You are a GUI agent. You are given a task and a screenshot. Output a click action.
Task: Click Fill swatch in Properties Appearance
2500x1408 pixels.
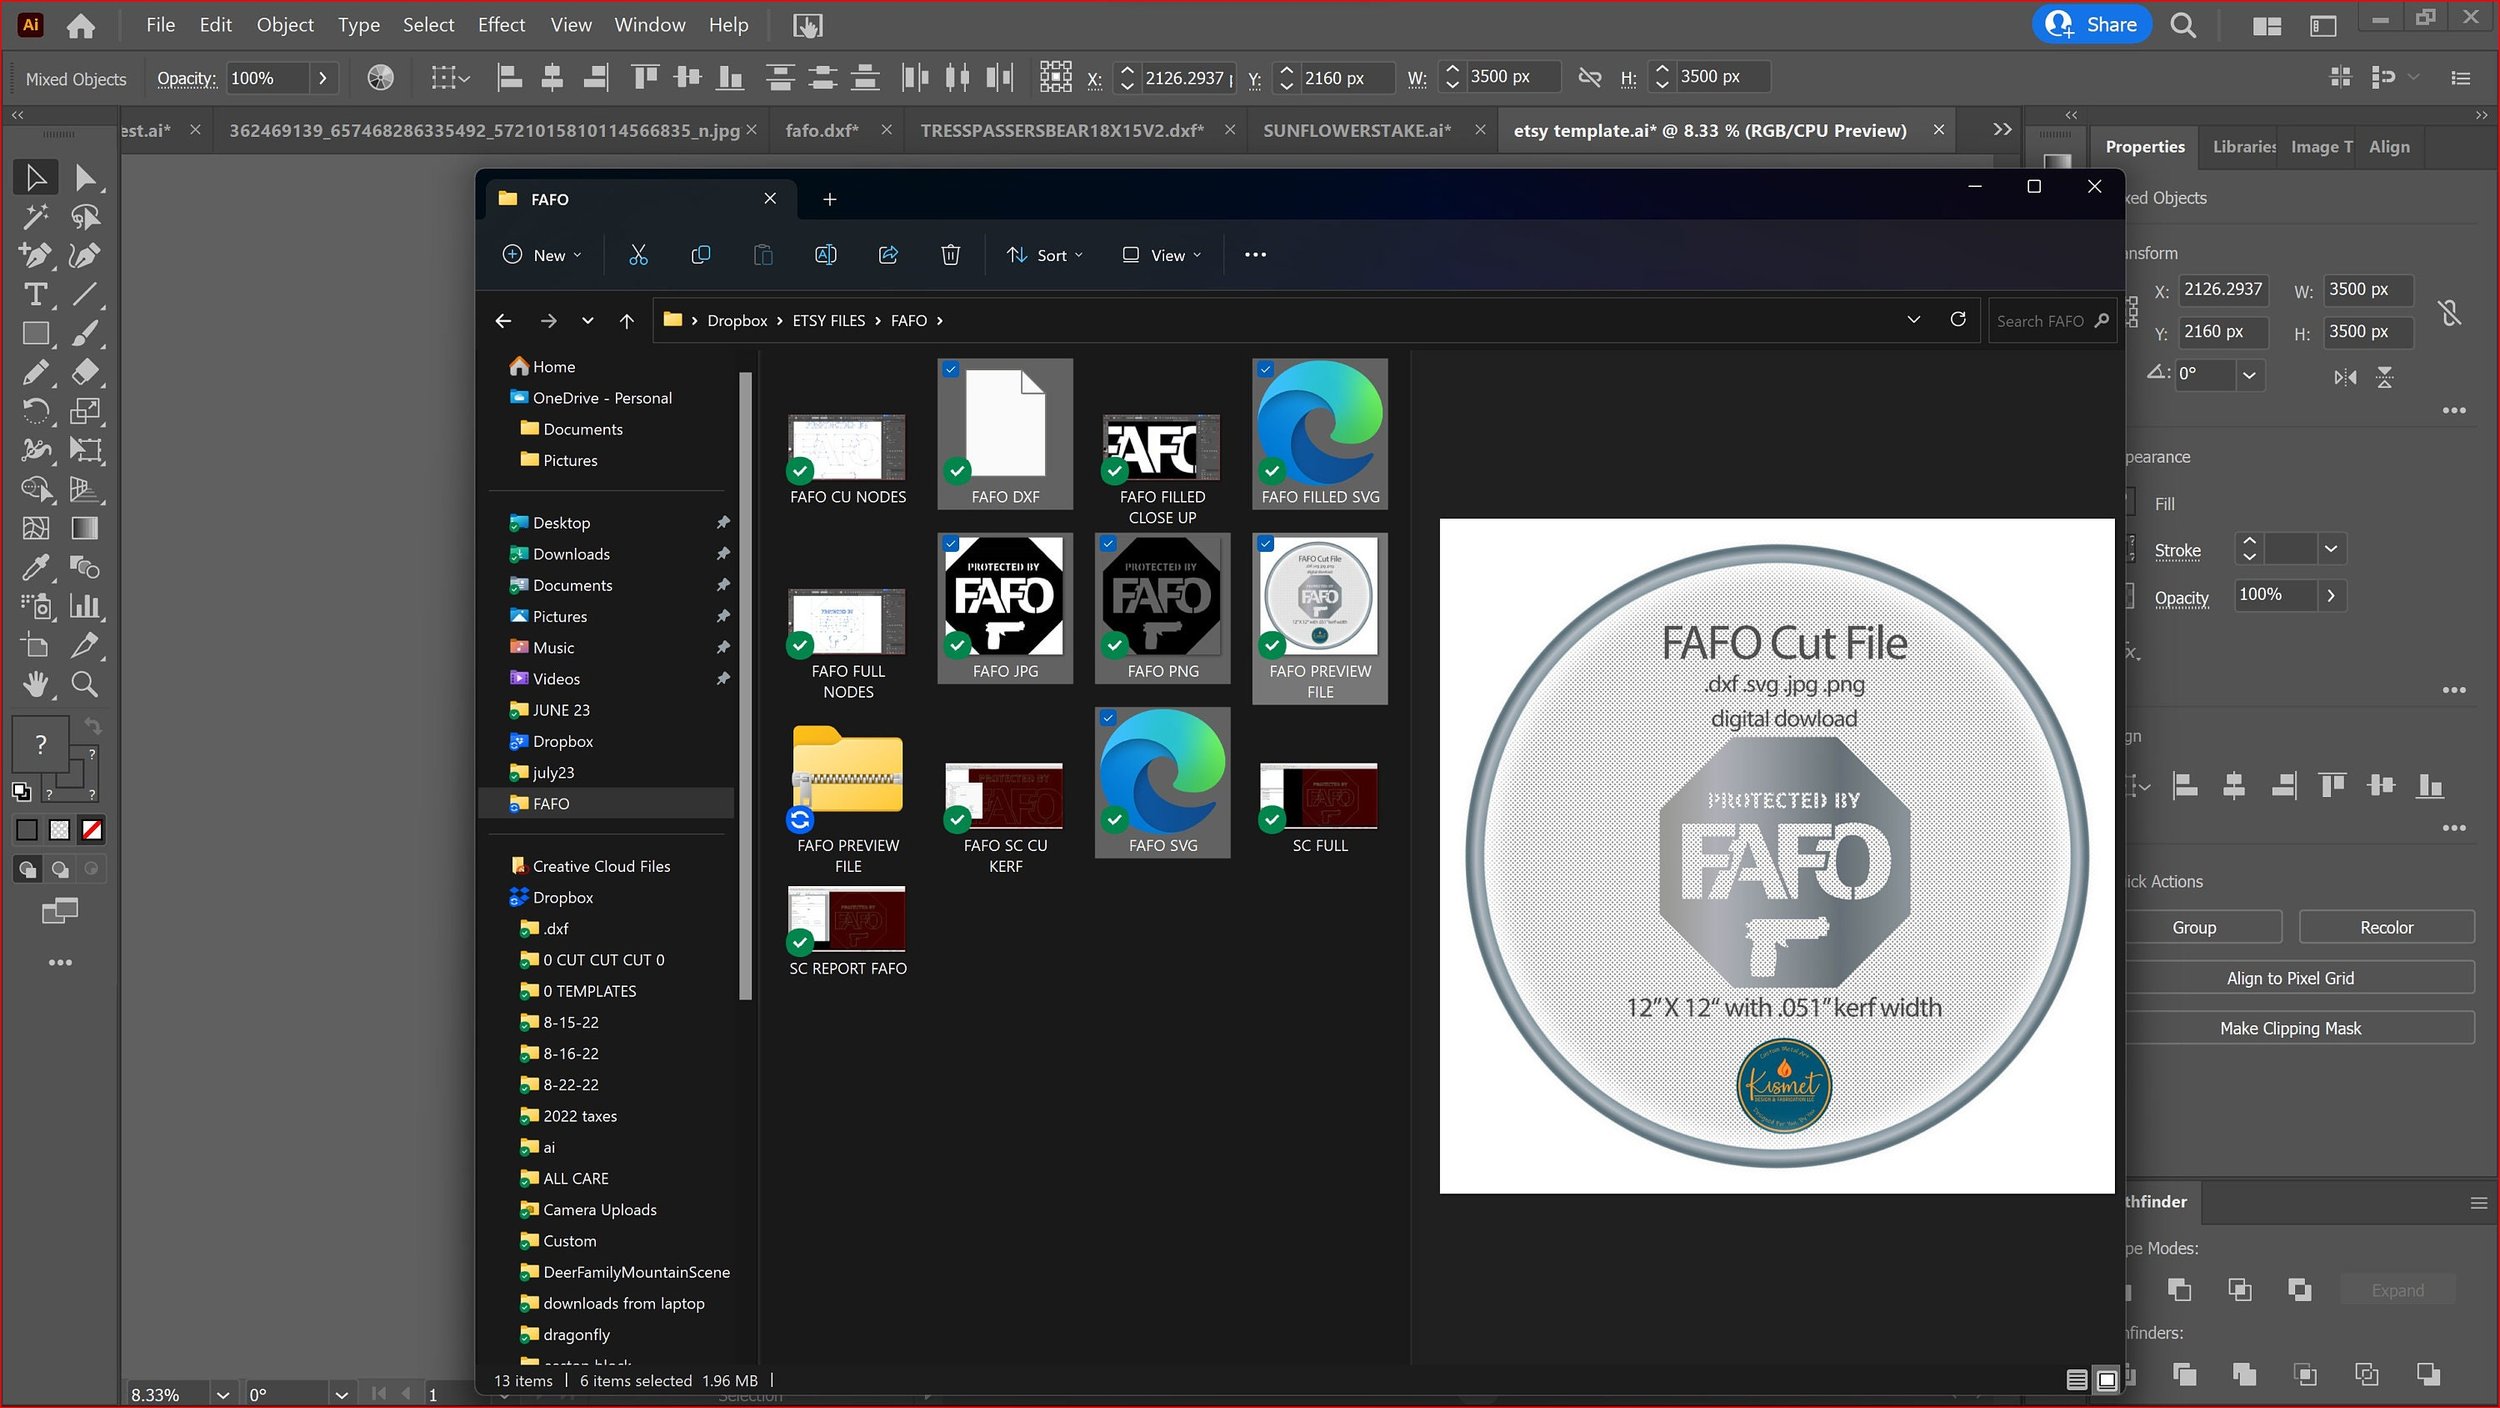[x=2130, y=503]
